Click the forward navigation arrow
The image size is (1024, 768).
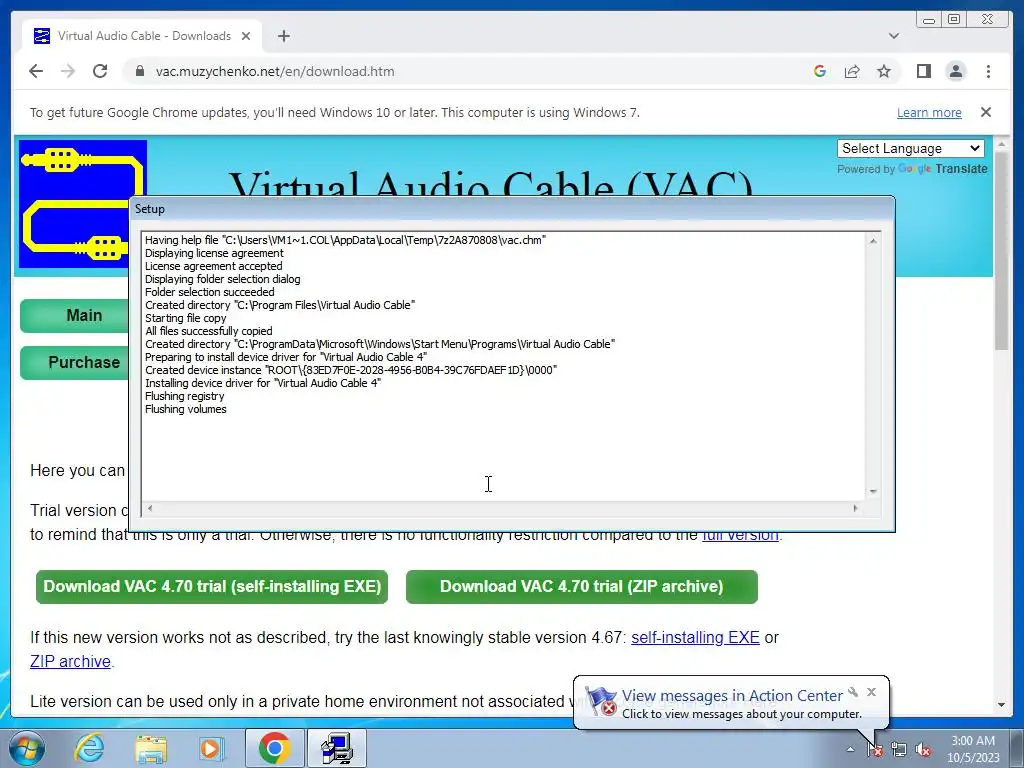(x=68, y=71)
